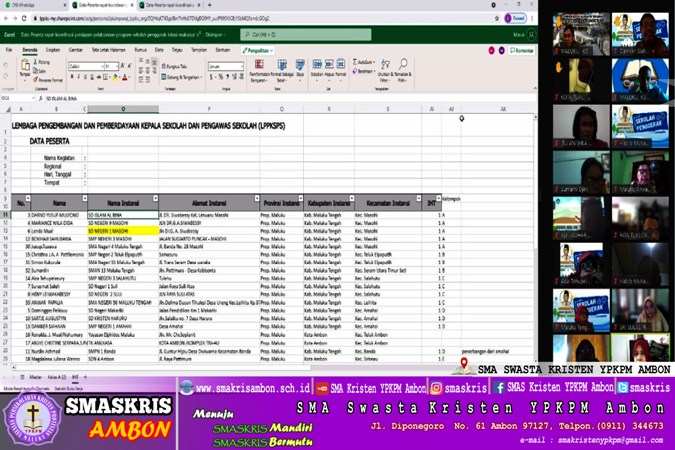The image size is (675, 450).
Task: Select the Master sheet tab
Action: 35,377
